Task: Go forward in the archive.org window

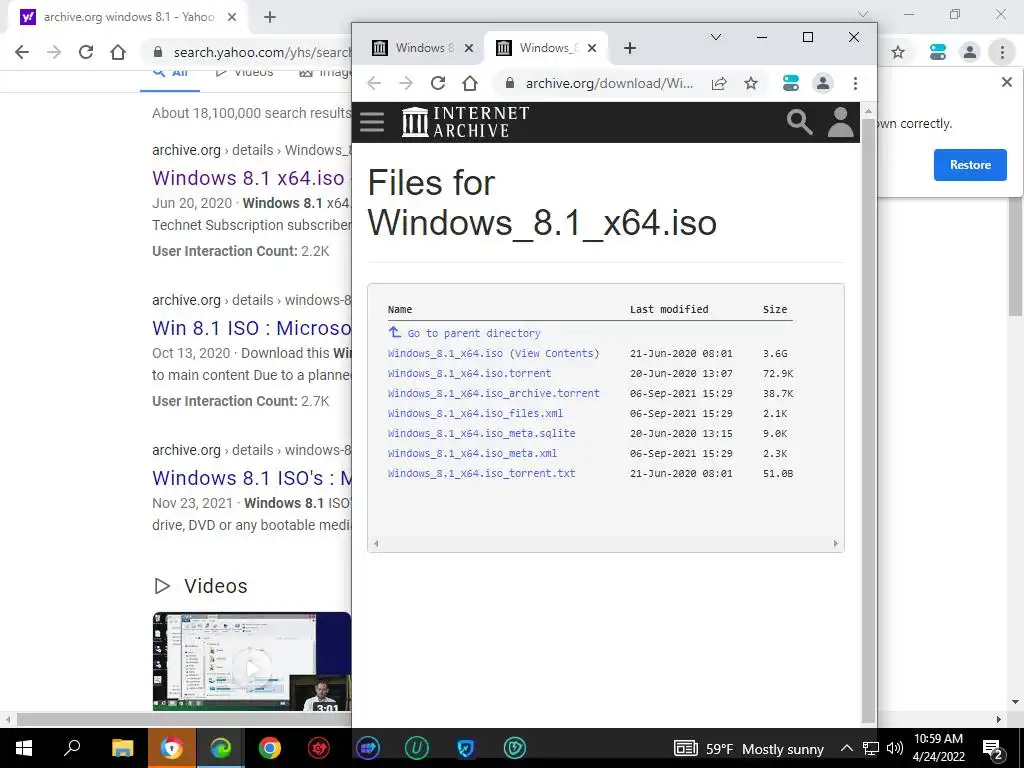Action: coord(406,83)
